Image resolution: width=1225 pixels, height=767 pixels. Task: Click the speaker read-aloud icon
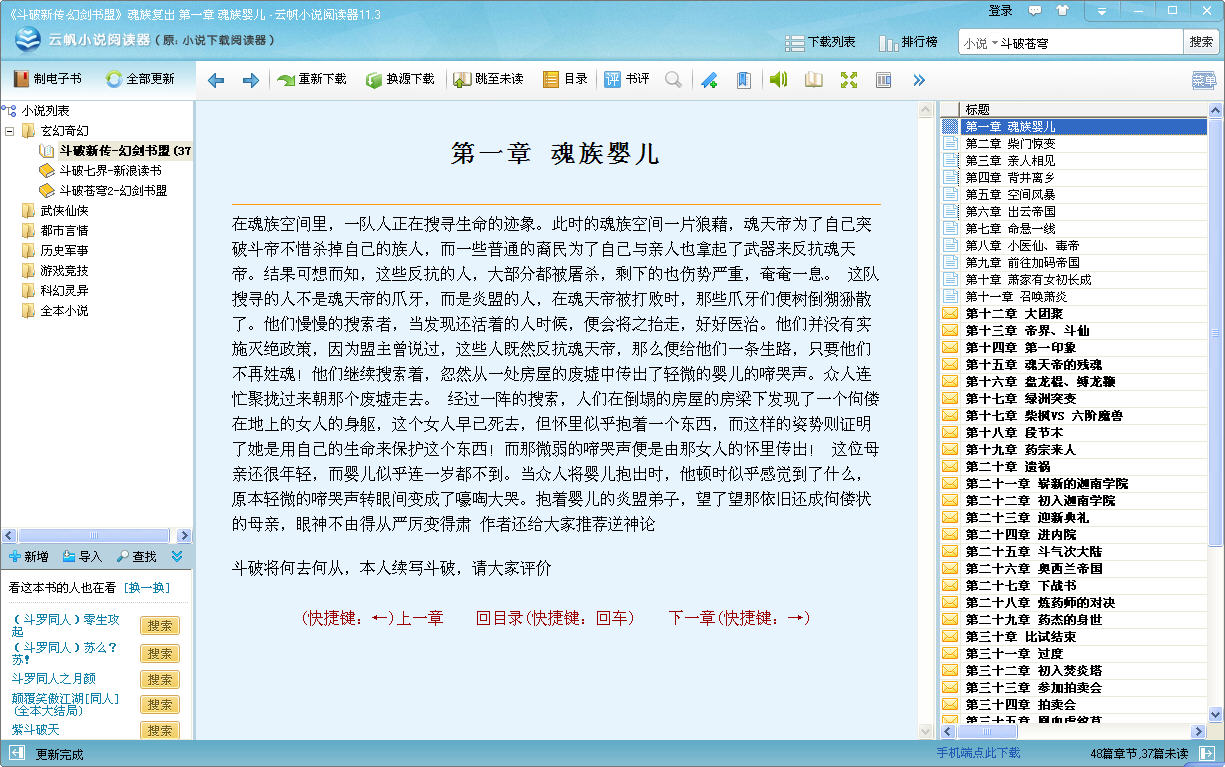pyautogui.click(x=778, y=80)
